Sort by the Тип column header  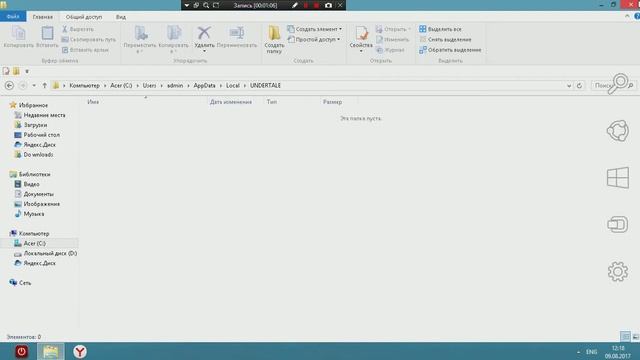[272, 102]
